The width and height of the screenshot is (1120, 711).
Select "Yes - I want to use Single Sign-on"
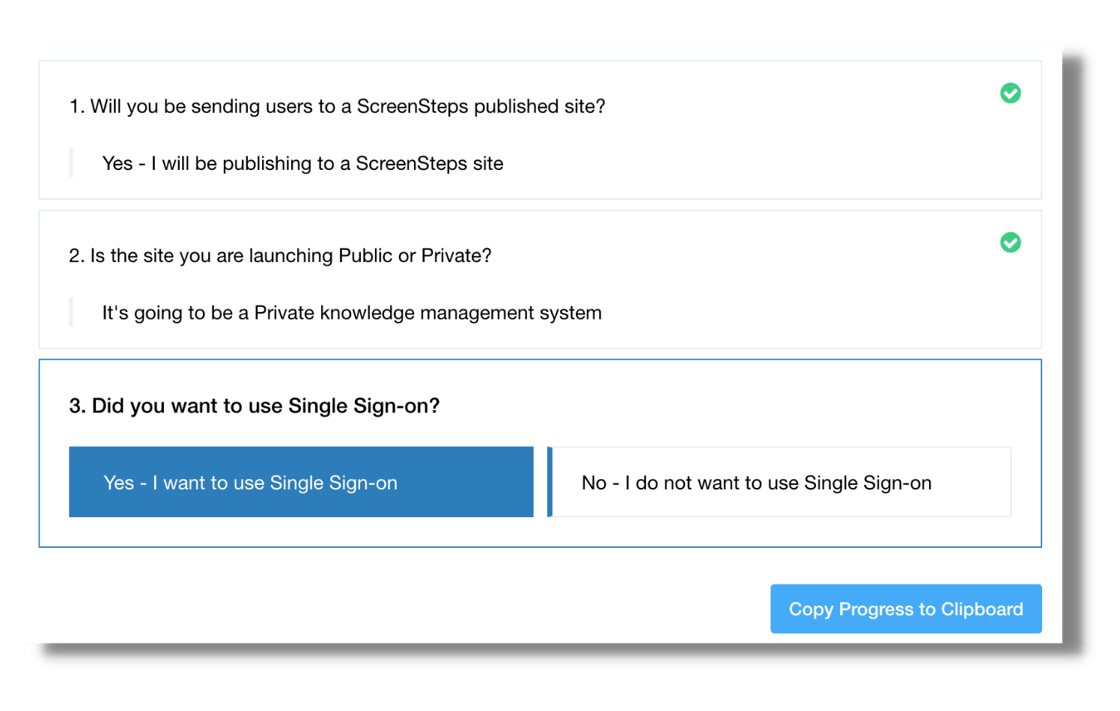(x=301, y=482)
